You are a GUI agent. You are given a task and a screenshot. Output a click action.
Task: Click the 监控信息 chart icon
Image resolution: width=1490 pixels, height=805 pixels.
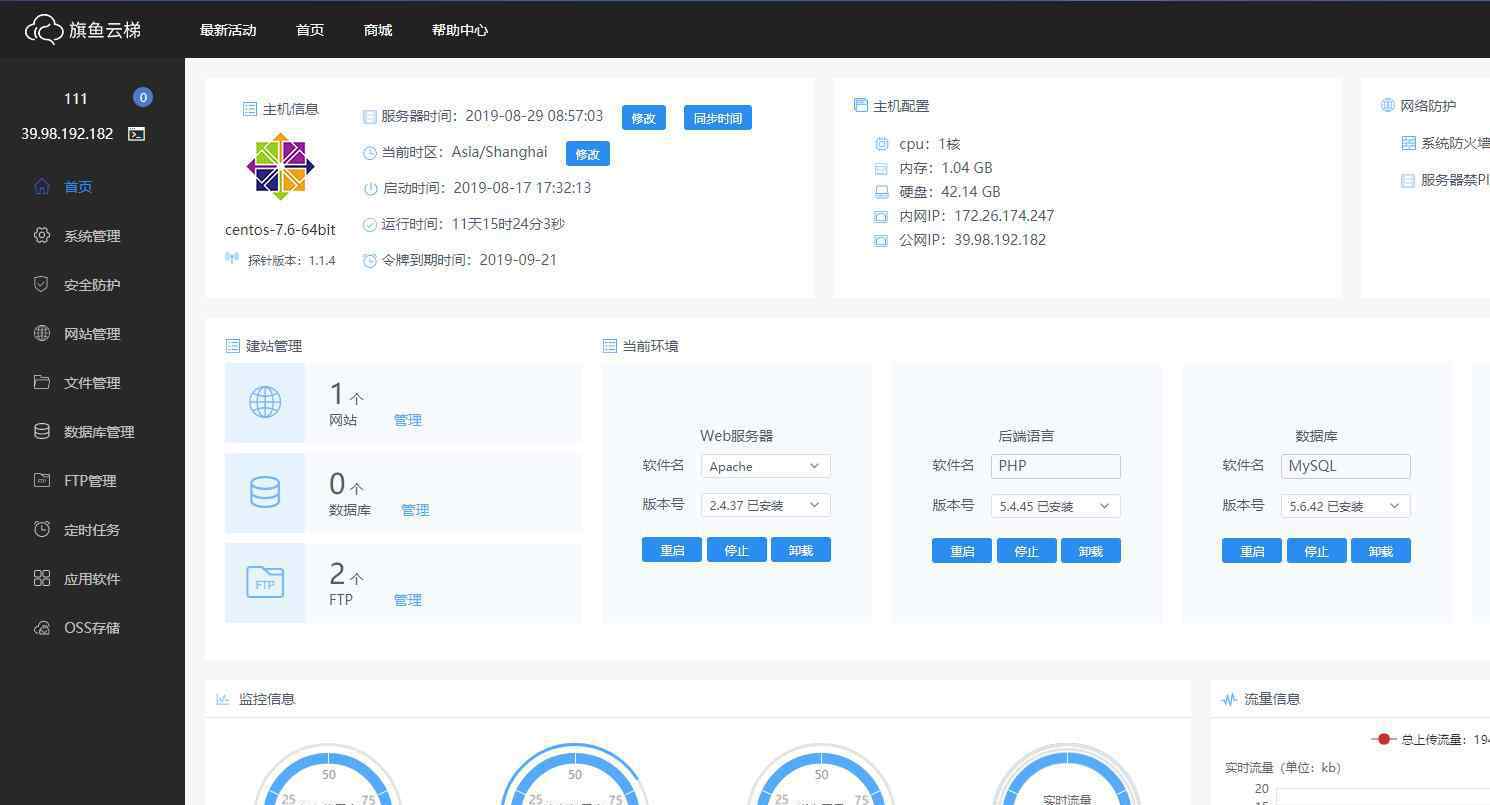click(x=223, y=699)
